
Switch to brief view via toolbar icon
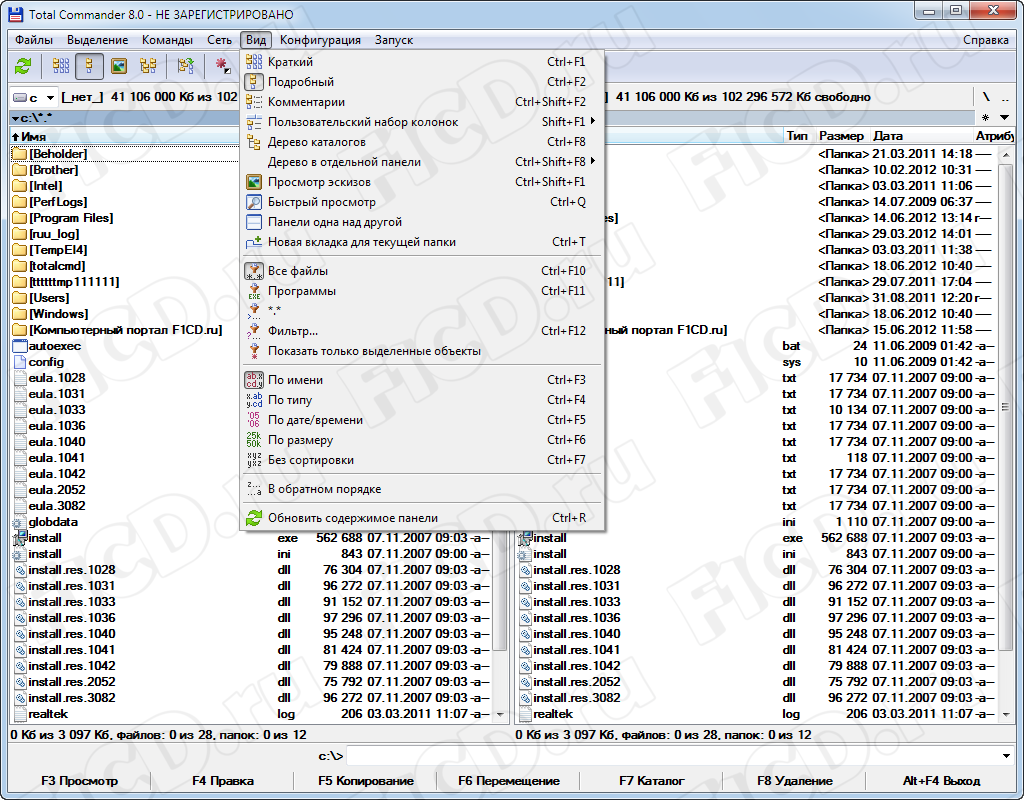(61, 66)
